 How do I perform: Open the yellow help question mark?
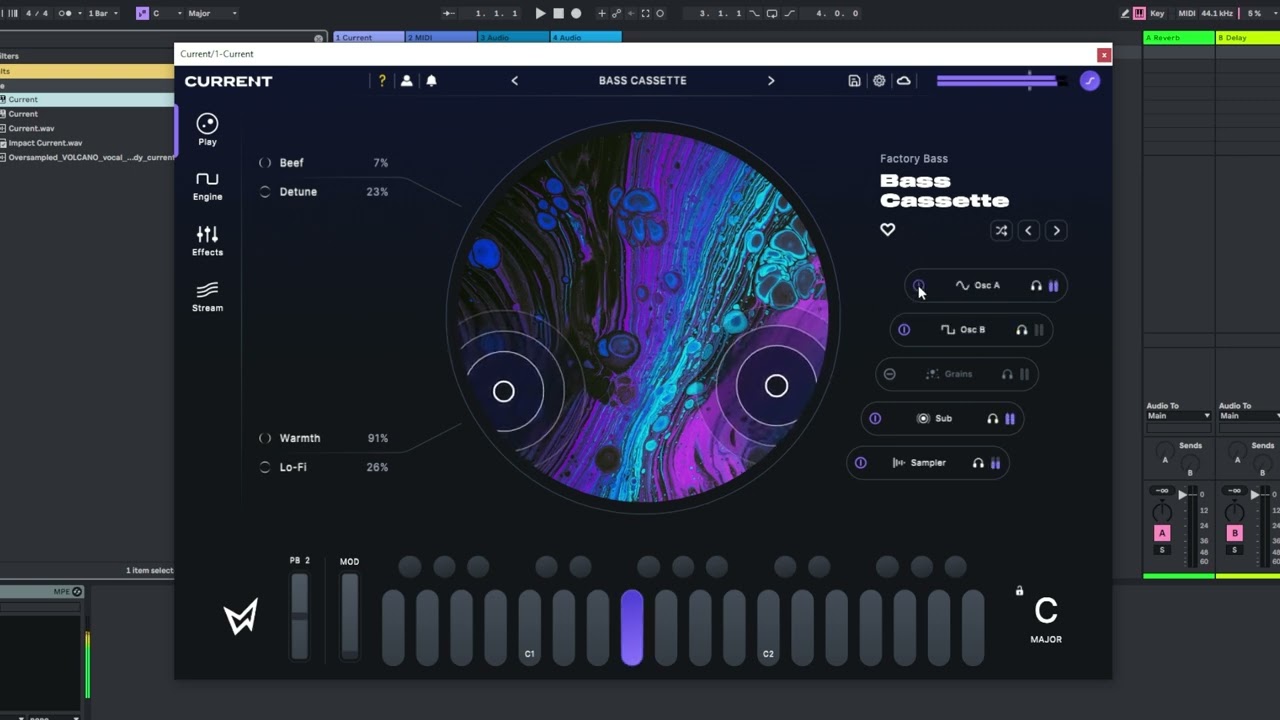tap(382, 81)
